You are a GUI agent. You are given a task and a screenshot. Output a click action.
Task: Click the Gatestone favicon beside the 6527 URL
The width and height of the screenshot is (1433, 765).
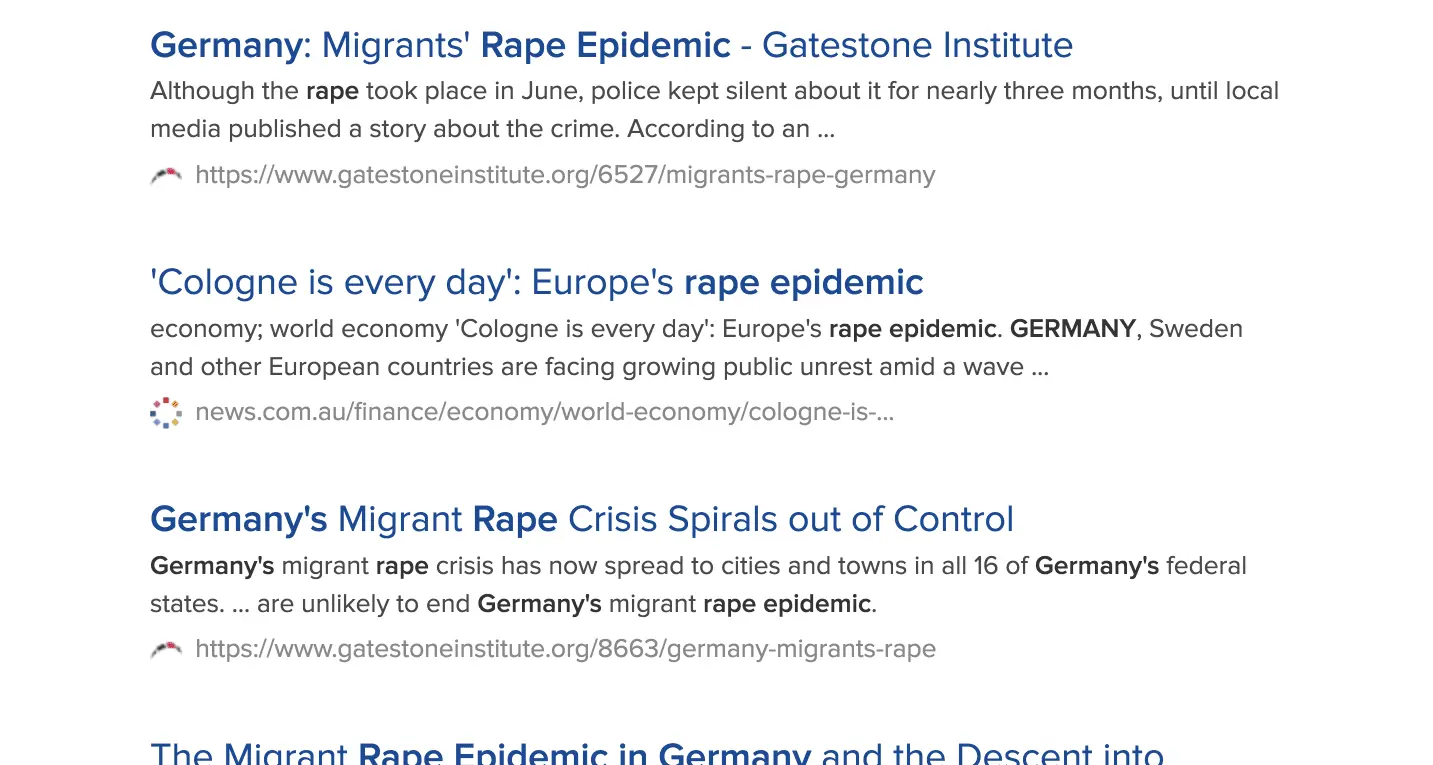point(166,176)
